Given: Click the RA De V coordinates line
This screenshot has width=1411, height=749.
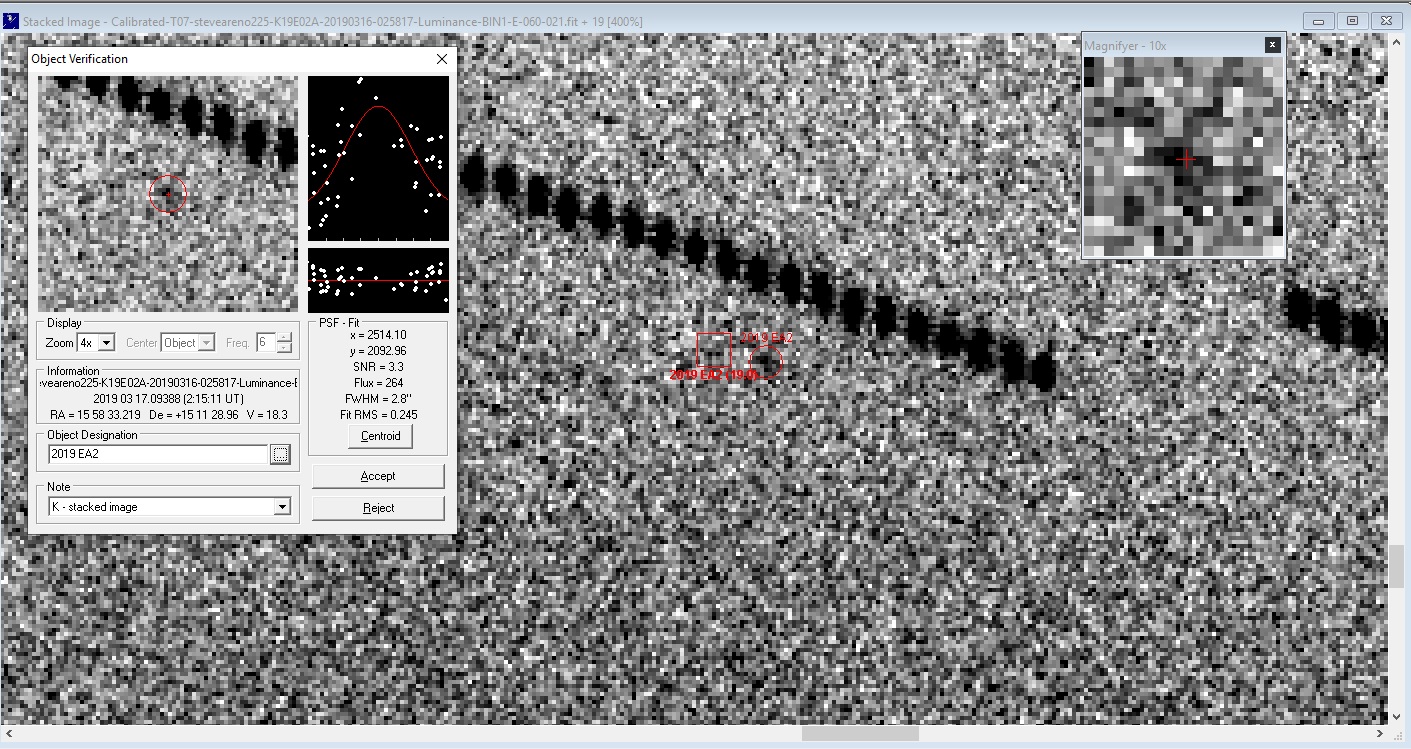Looking at the screenshot, I should tap(168, 414).
